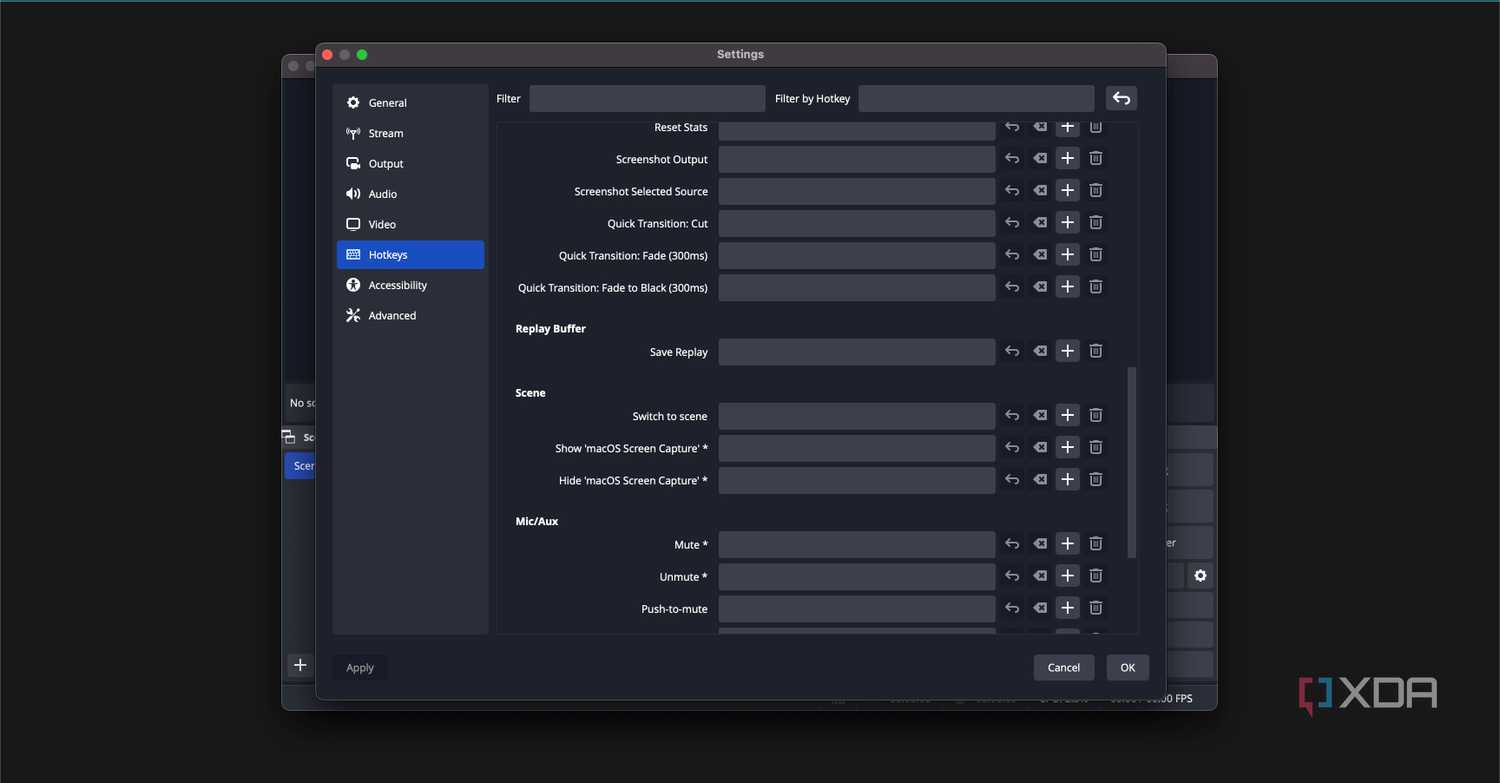The height and width of the screenshot is (783, 1500).
Task: Delete the Quick Transition: Fade (300ms) binding
Action: click(x=1096, y=255)
